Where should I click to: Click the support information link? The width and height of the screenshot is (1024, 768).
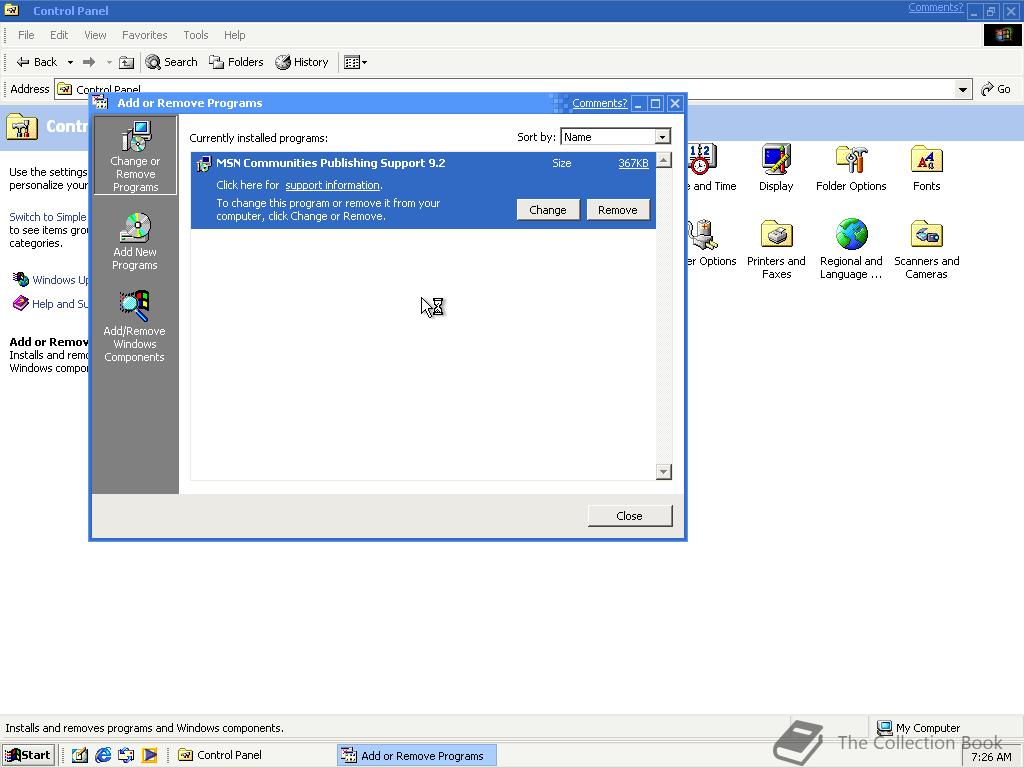point(332,185)
